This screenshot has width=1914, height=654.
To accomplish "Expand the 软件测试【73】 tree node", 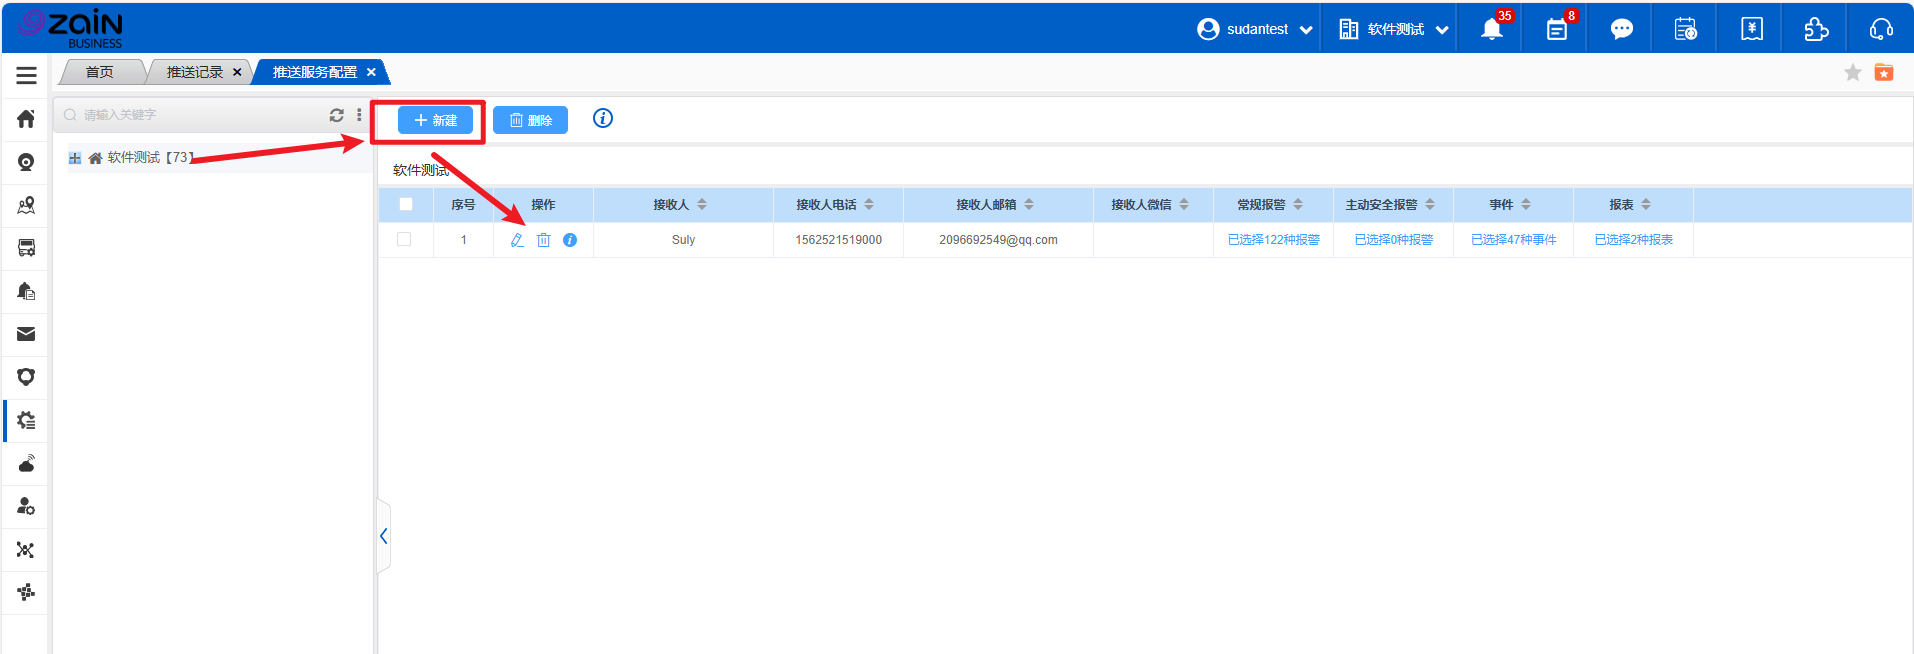I will [75, 158].
